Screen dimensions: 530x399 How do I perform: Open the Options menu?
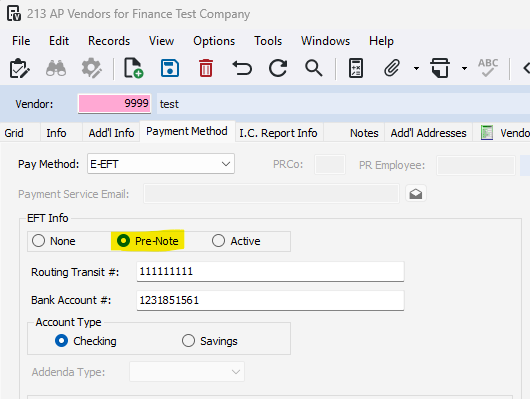(x=214, y=41)
